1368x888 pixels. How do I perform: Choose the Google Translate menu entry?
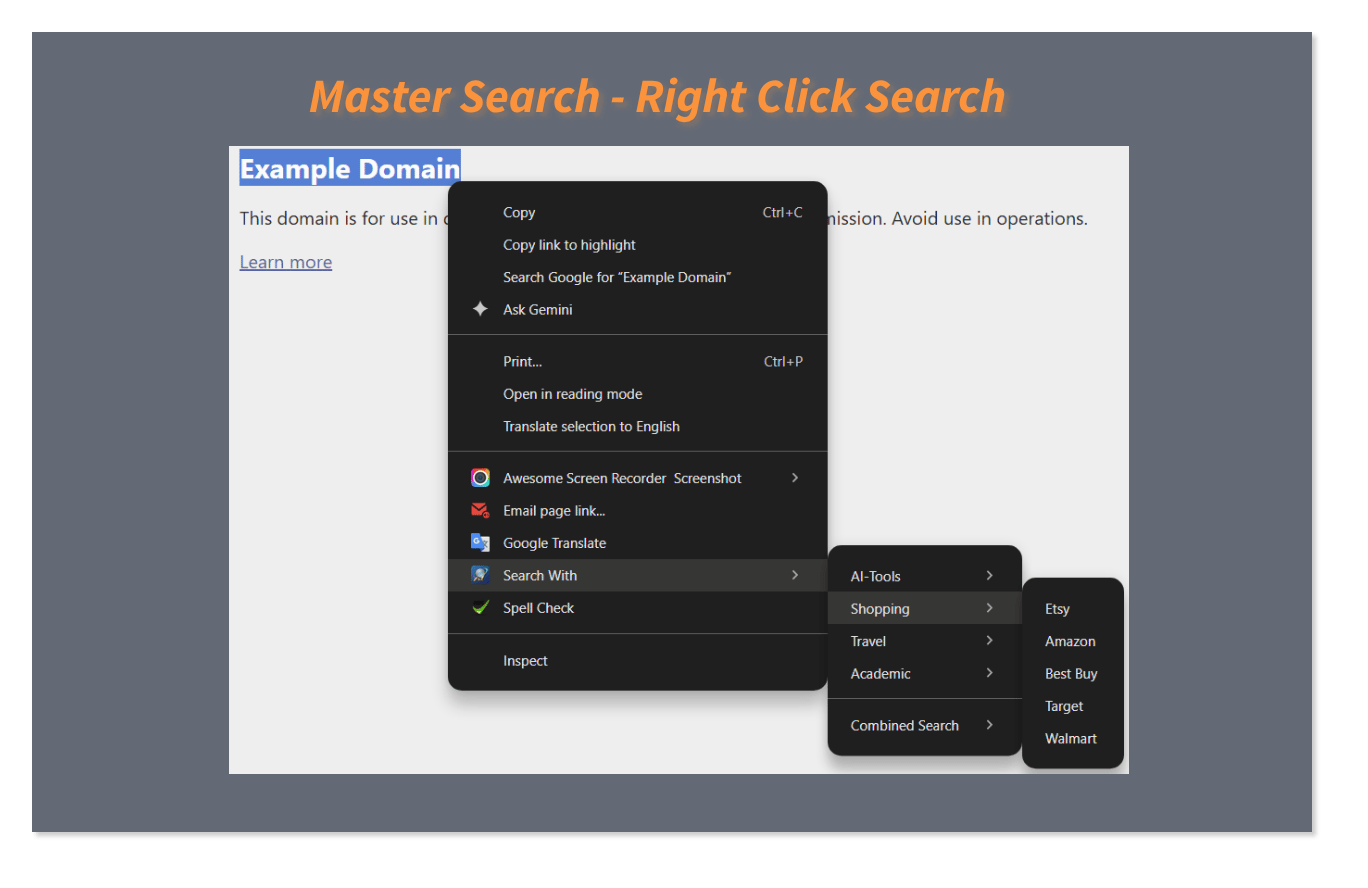(x=637, y=543)
